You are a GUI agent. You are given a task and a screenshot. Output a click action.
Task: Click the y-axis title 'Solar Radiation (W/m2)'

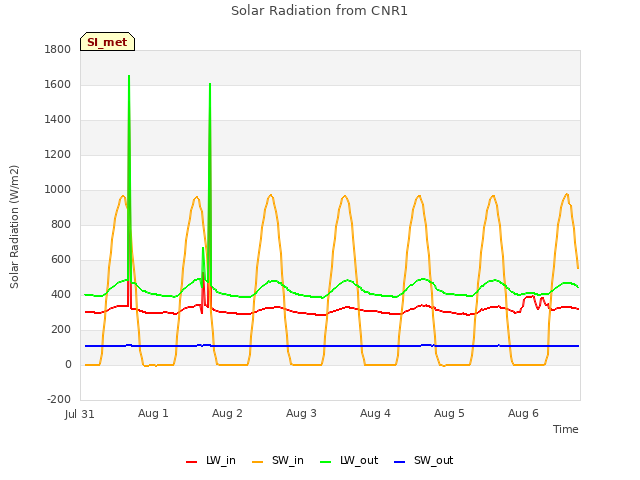pos(14,227)
